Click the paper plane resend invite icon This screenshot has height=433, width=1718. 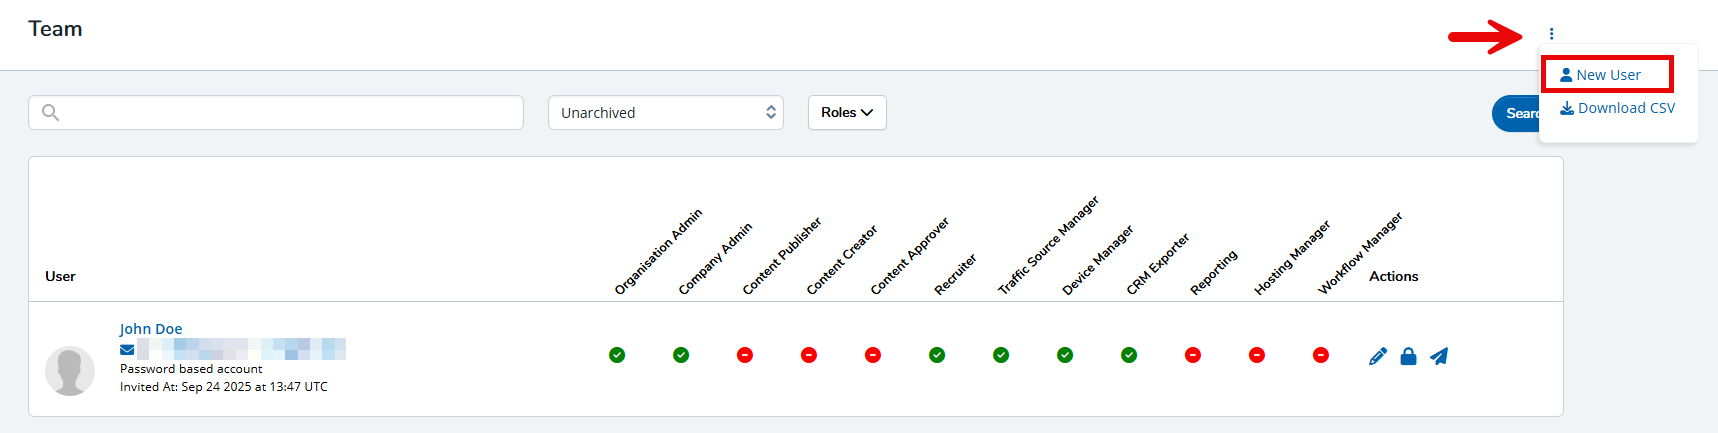(1439, 356)
